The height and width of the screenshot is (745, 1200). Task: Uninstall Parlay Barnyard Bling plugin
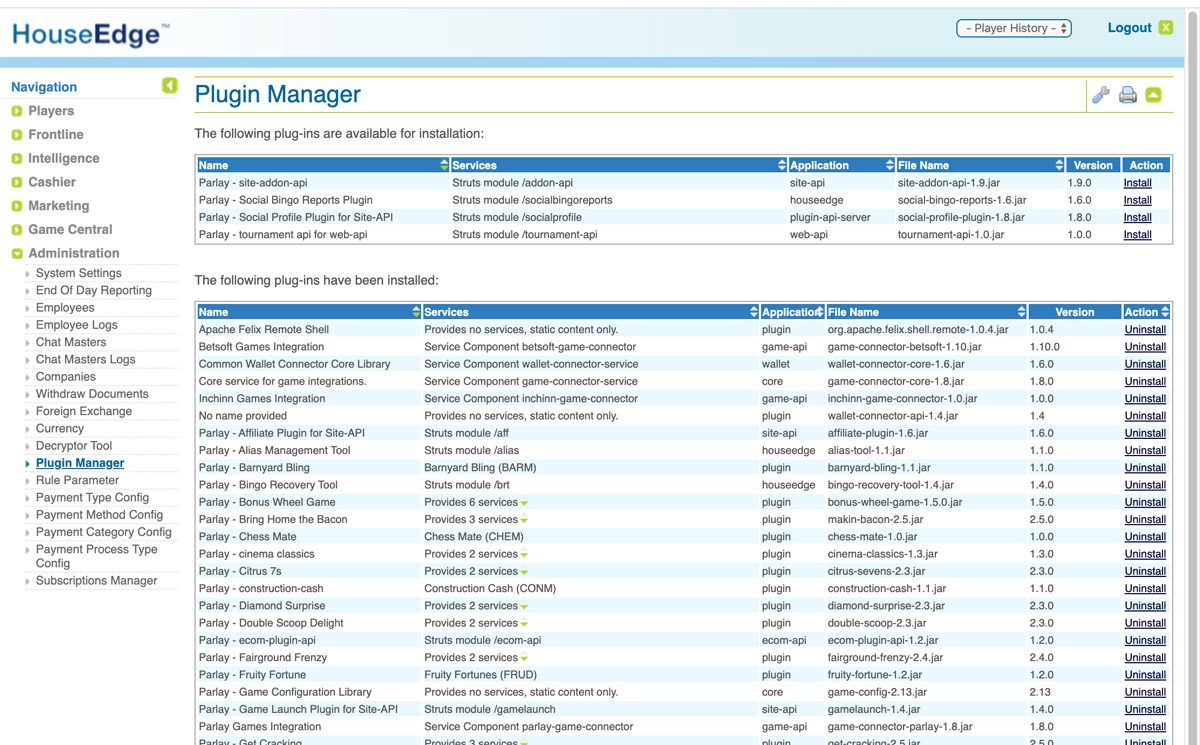pyautogui.click(x=1146, y=468)
